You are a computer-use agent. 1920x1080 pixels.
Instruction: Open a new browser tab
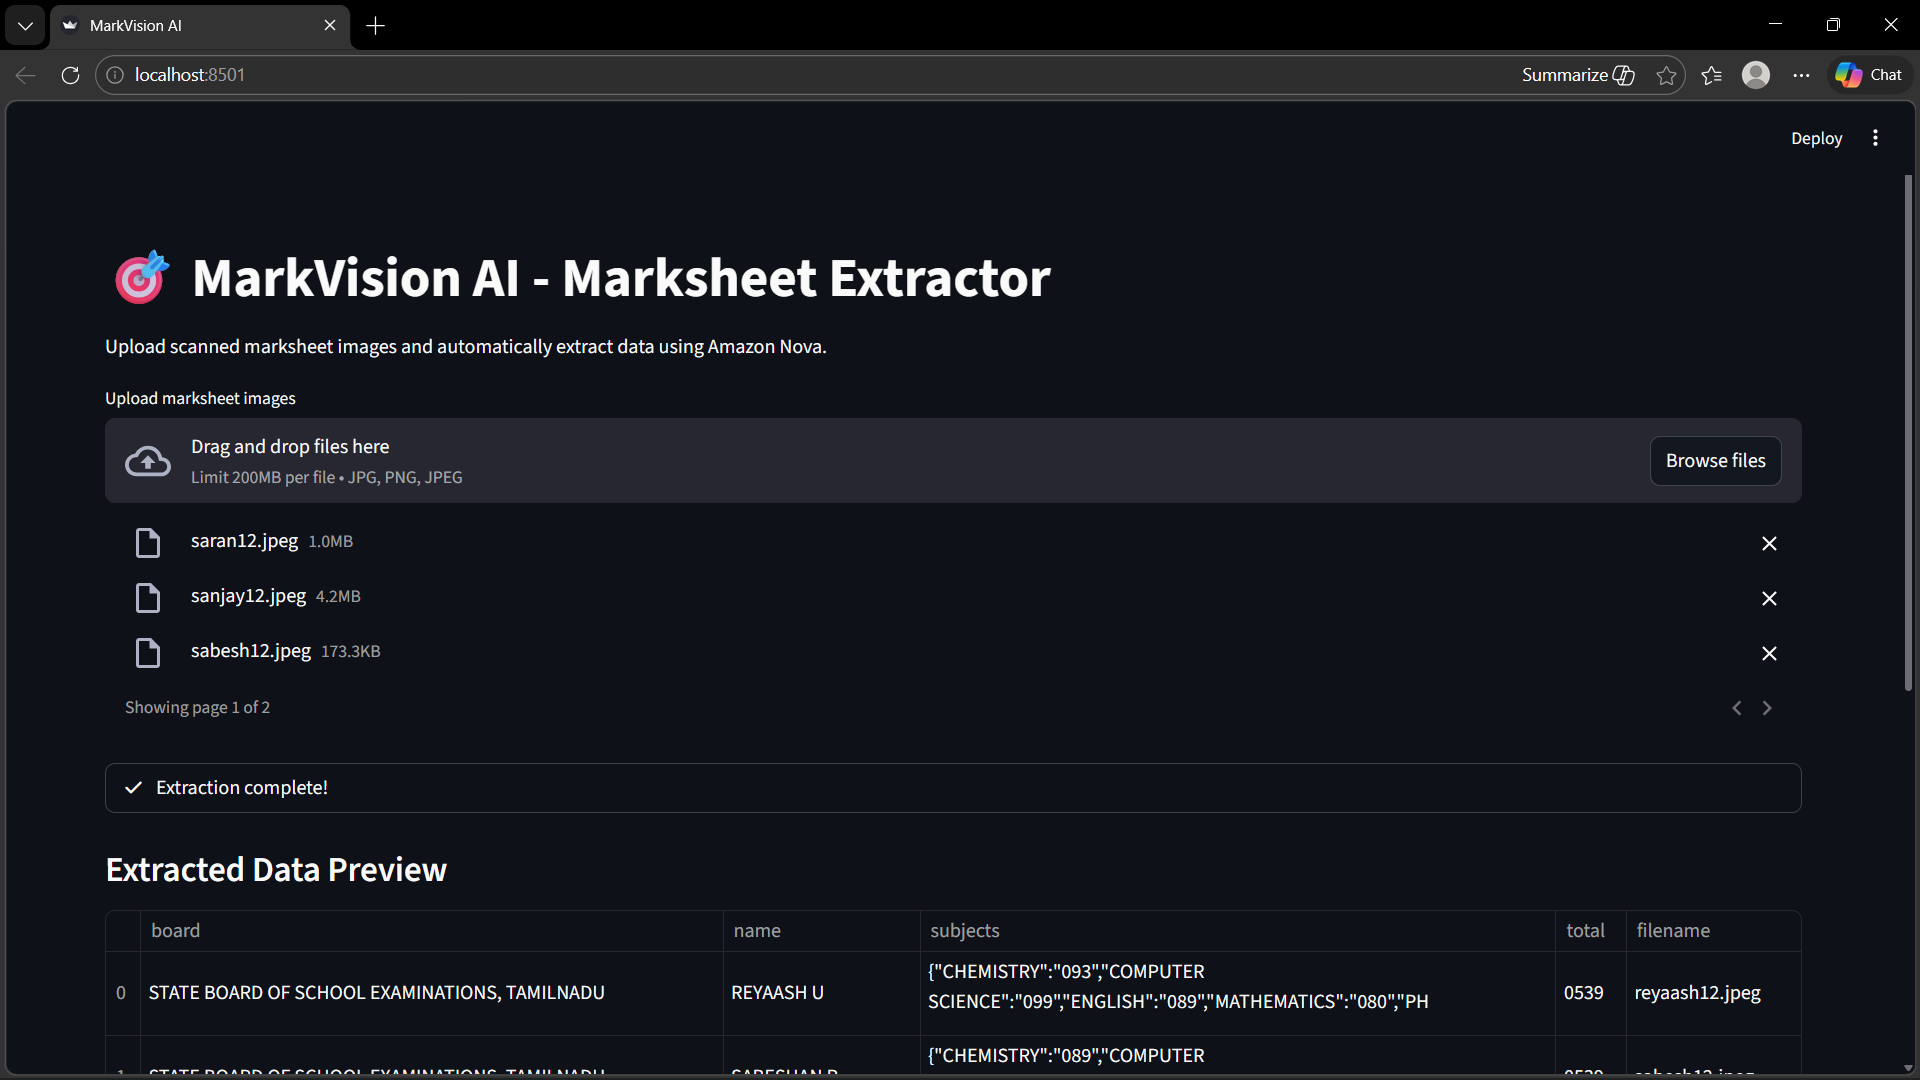[x=376, y=26]
